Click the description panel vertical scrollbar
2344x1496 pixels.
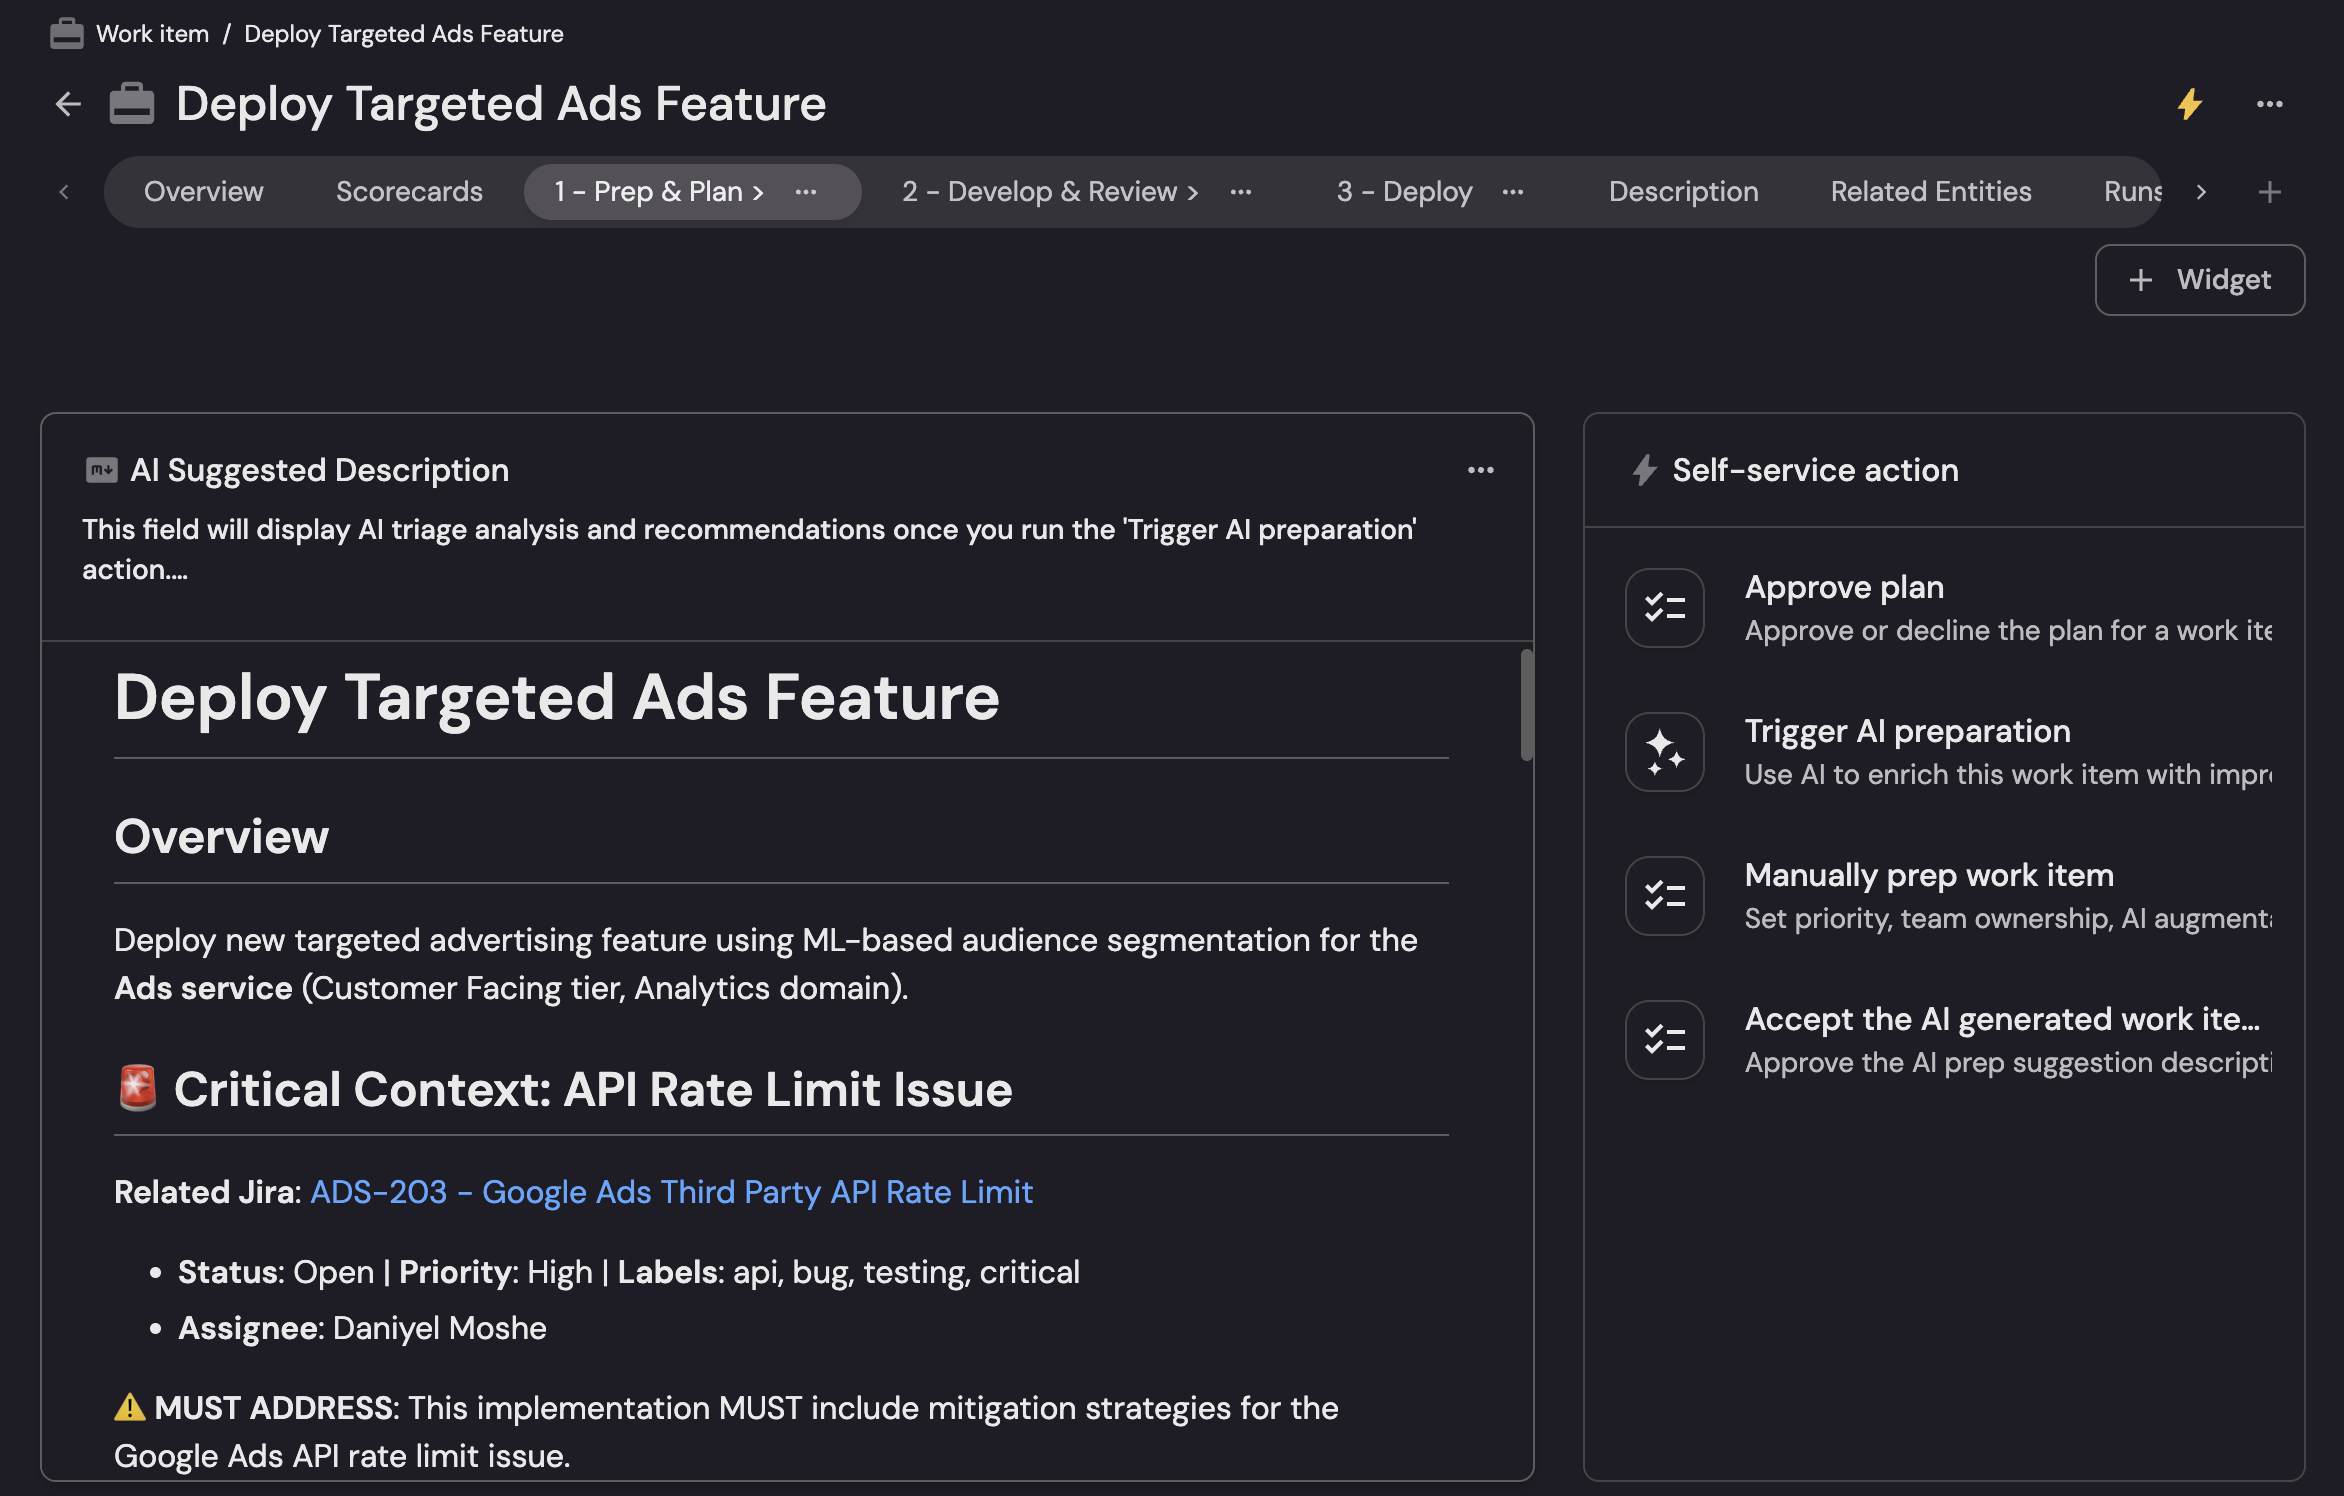[1526, 705]
